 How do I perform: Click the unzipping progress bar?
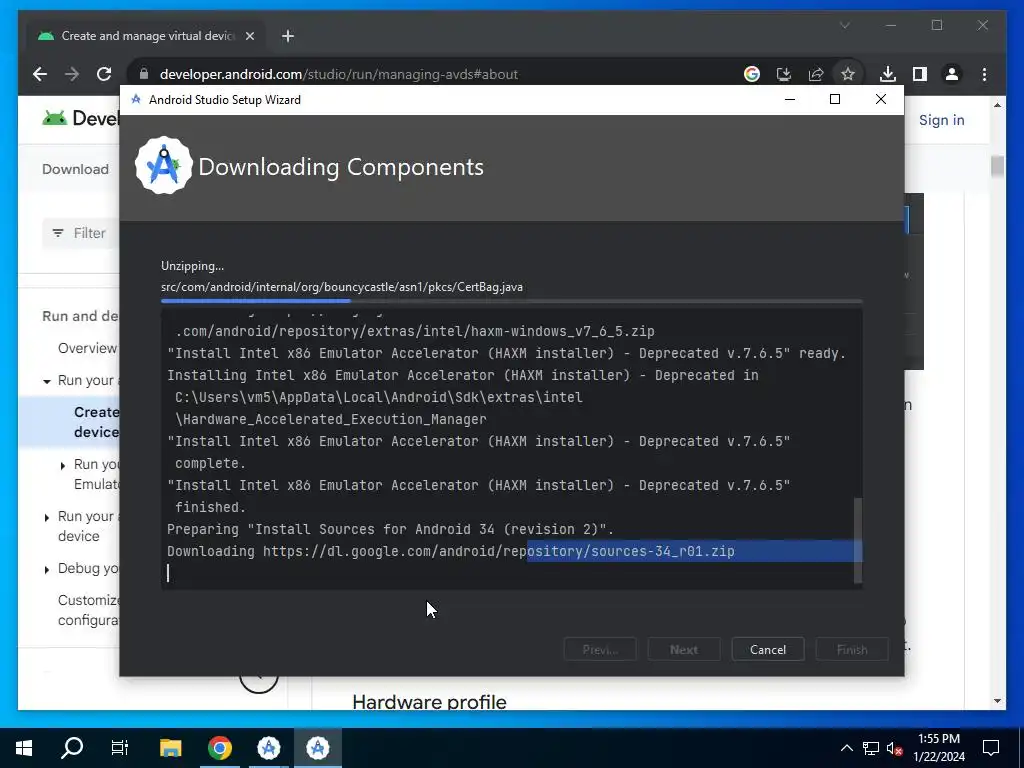pyautogui.click(x=511, y=301)
